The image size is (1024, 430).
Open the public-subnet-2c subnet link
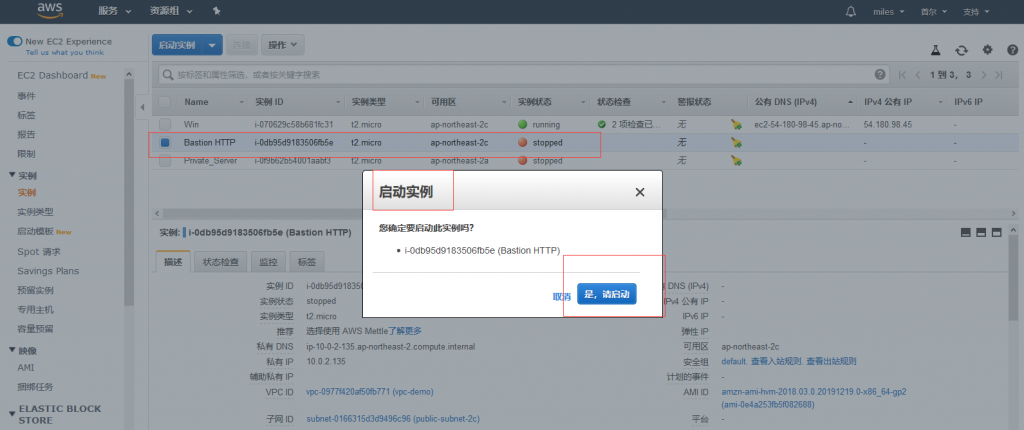pos(393,418)
